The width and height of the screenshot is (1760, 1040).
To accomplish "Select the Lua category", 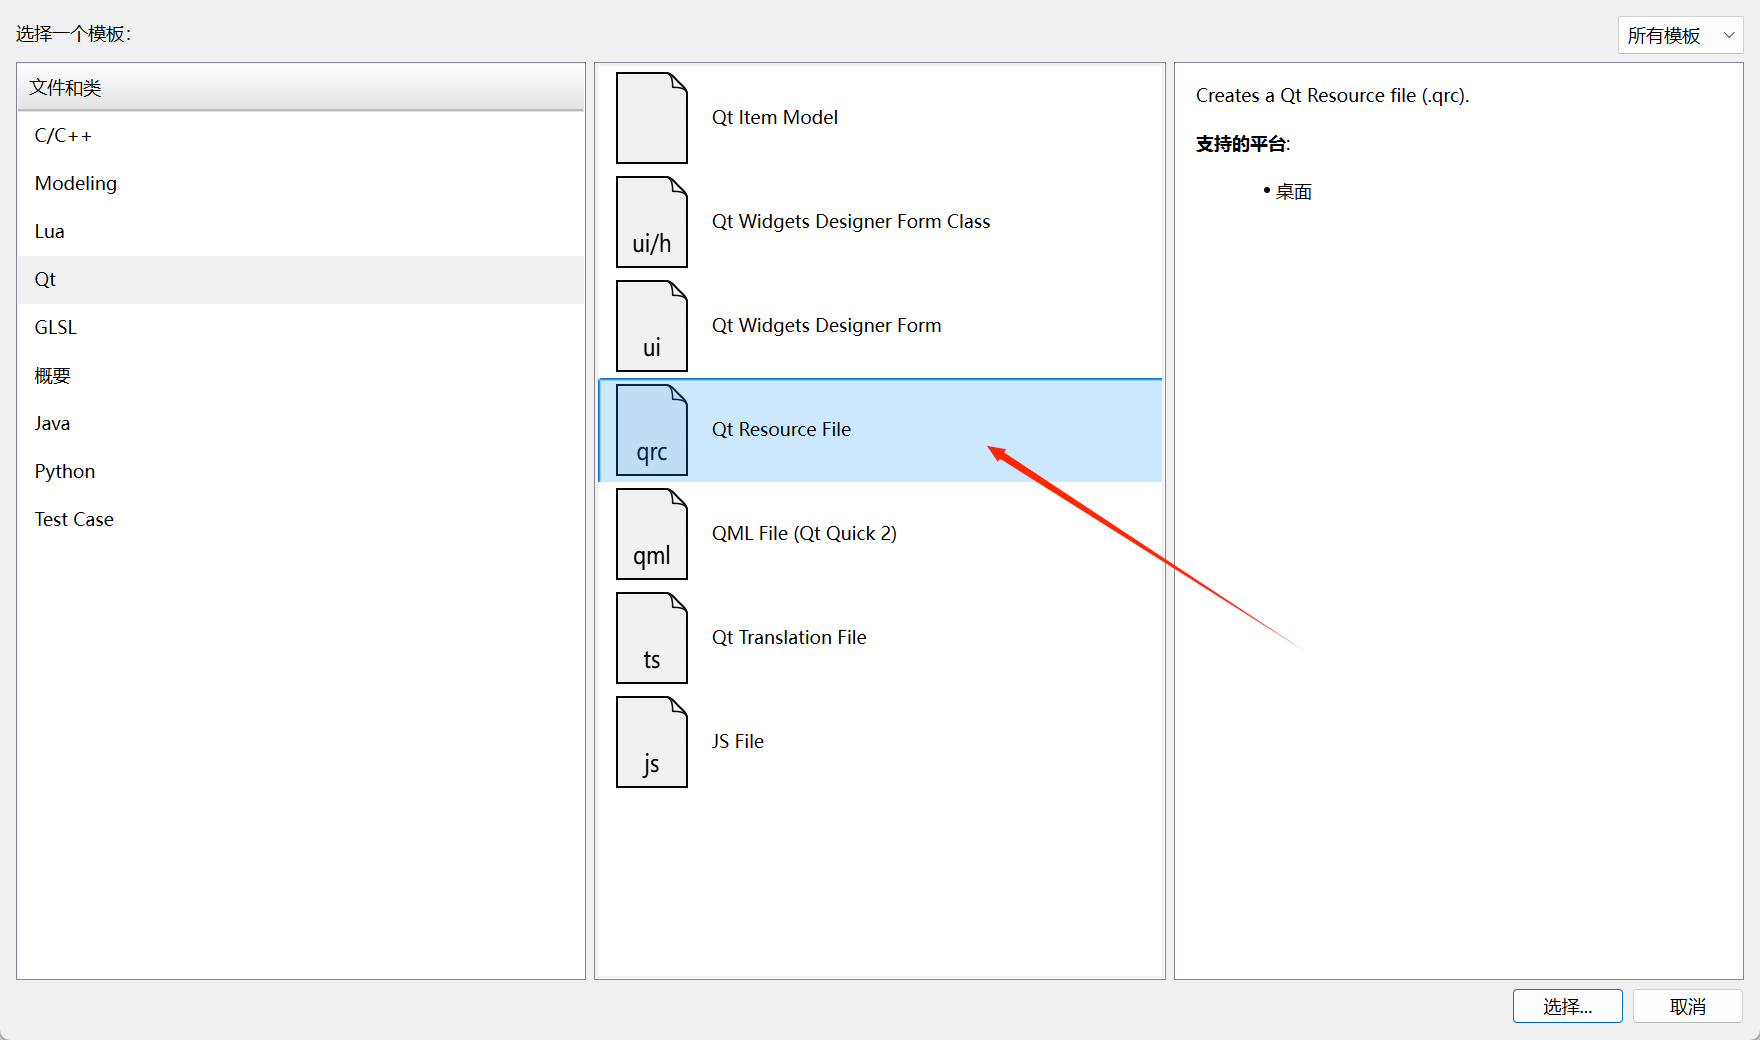I will (x=300, y=232).
